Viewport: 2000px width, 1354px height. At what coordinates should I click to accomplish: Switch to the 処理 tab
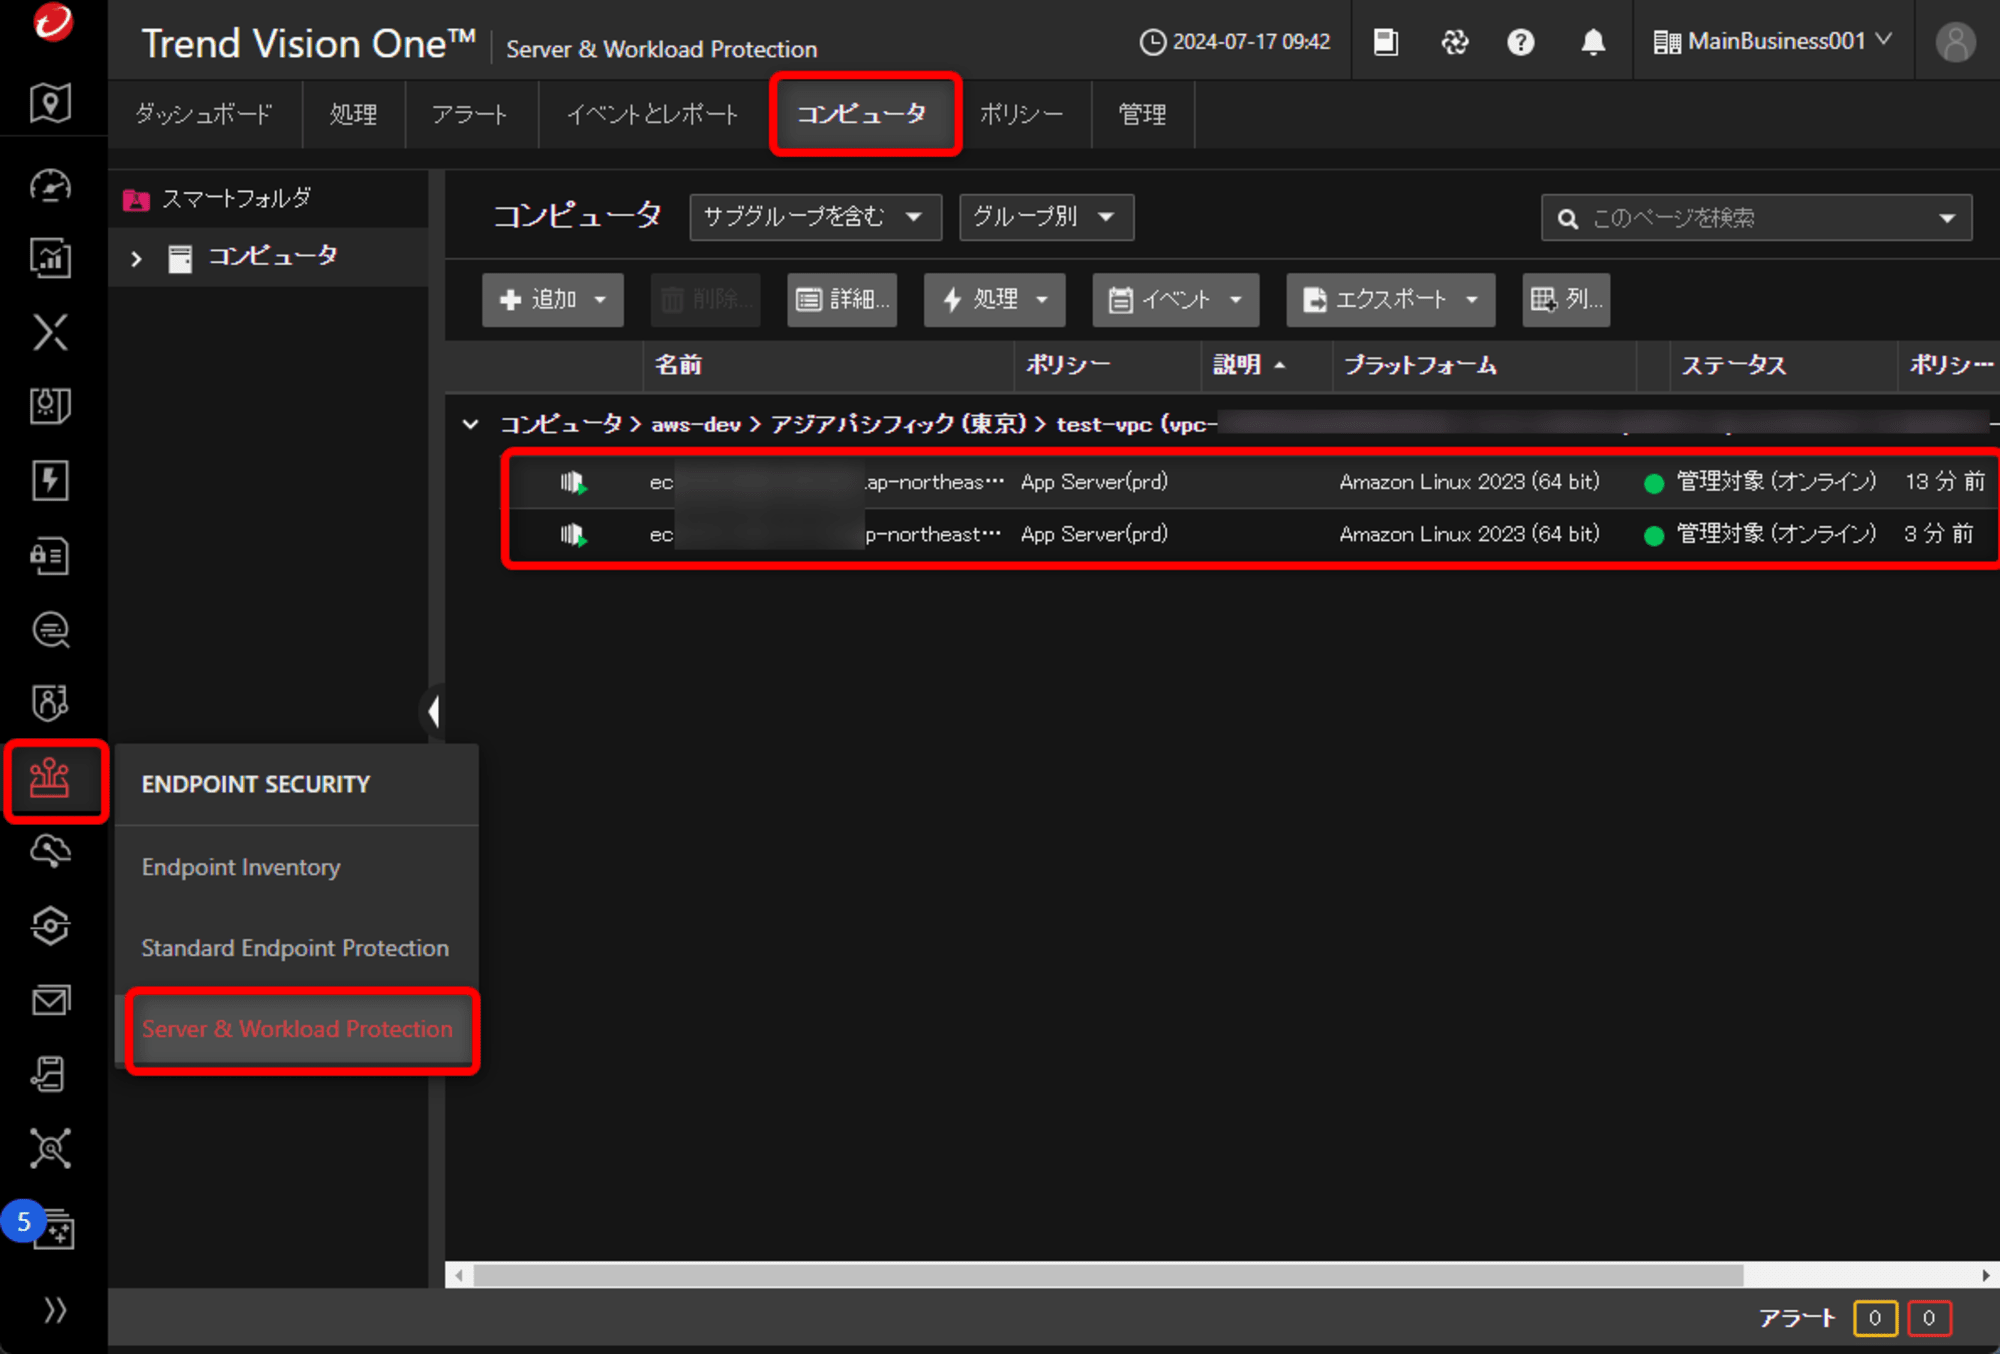(x=353, y=114)
